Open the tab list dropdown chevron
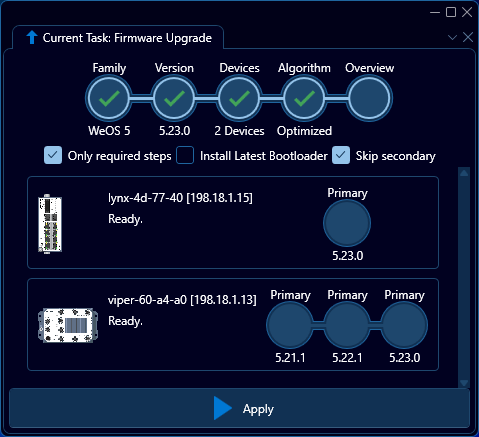This screenshot has height=437, width=479. click(x=452, y=37)
